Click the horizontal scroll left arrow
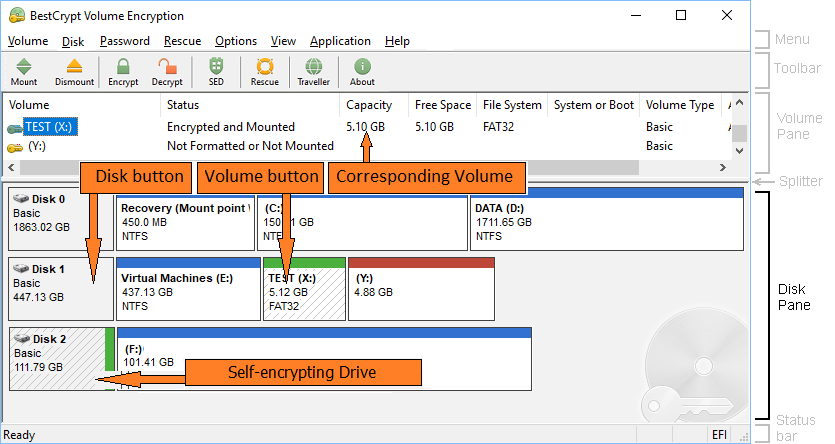Image resolution: width=835 pixels, height=444 pixels. (11, 167)
